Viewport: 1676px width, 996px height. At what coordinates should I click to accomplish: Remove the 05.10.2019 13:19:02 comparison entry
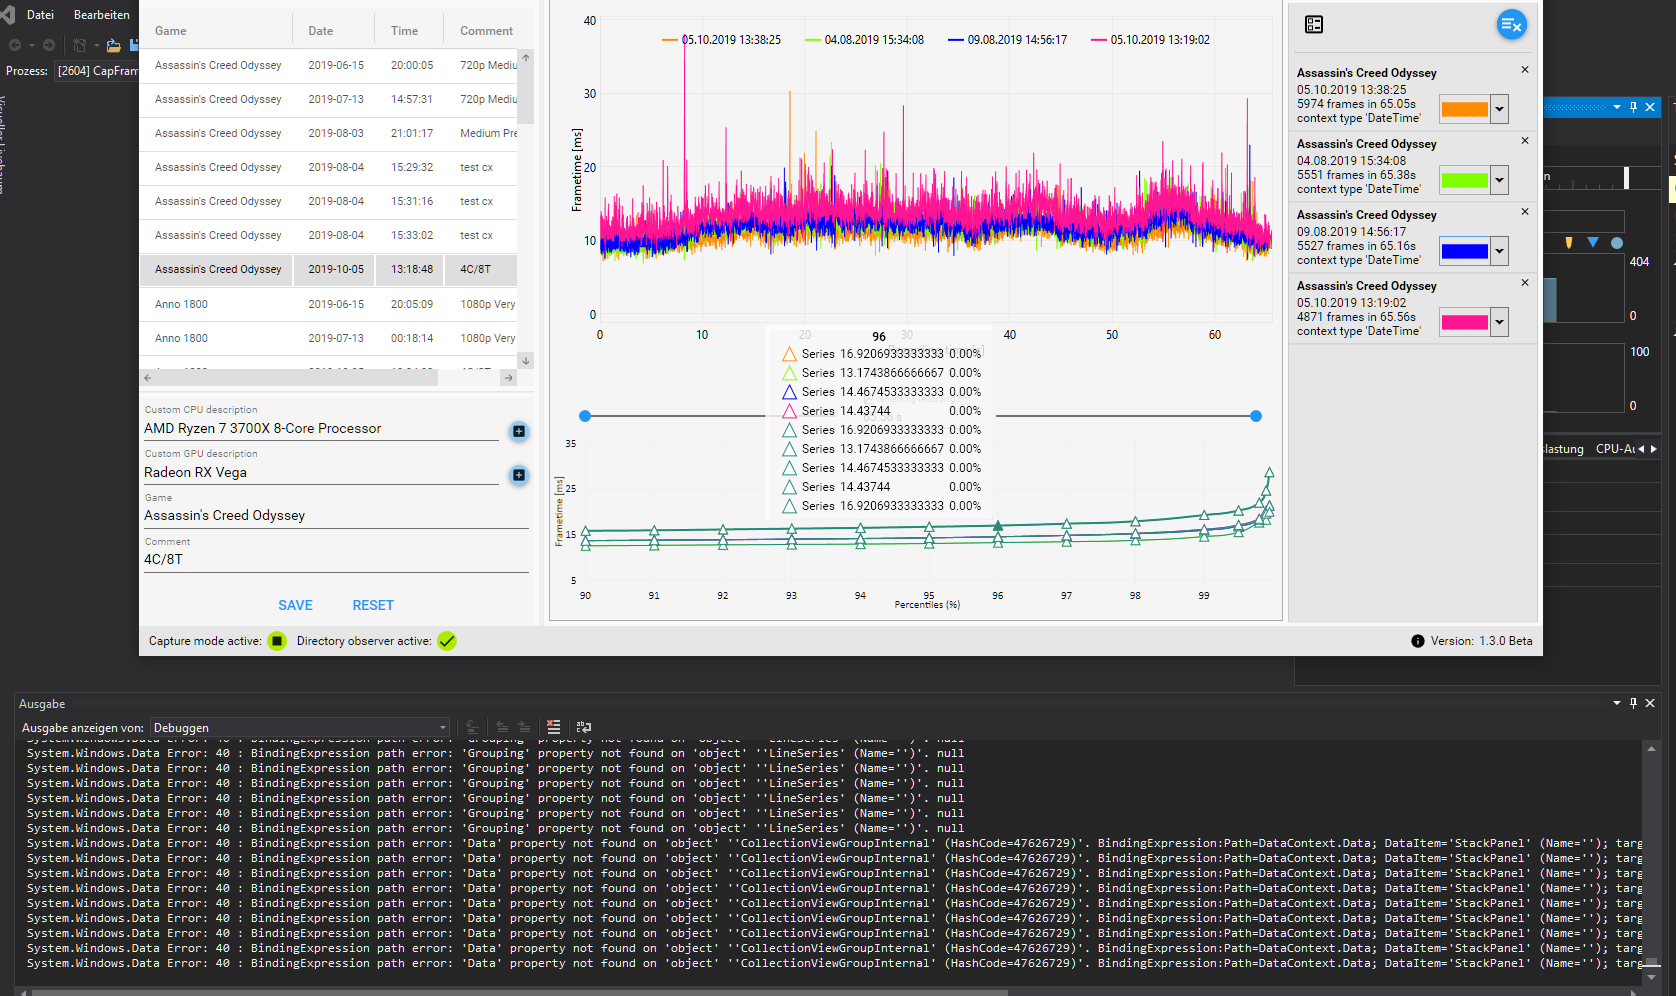(1525, 283)
